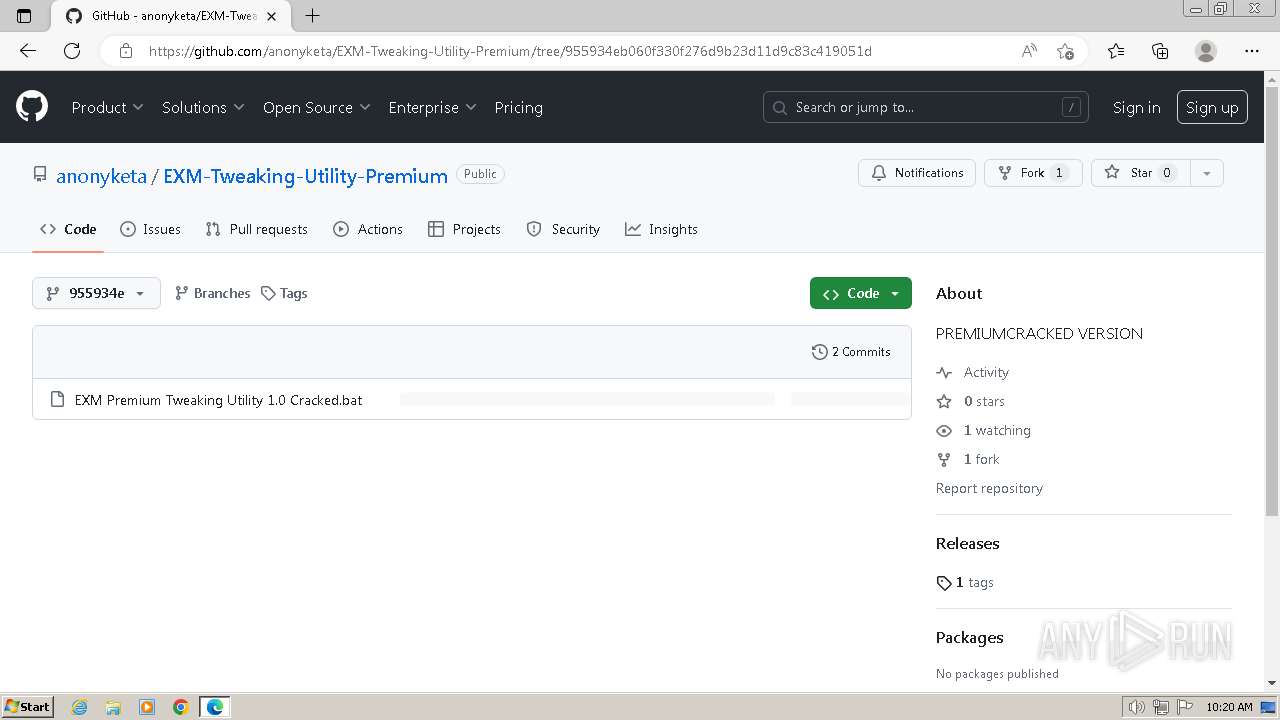This screenshot has width=1280, height=720.
Task: Open the browser Collections icon
Action: pyautogui.click(x=1160, y=51)
